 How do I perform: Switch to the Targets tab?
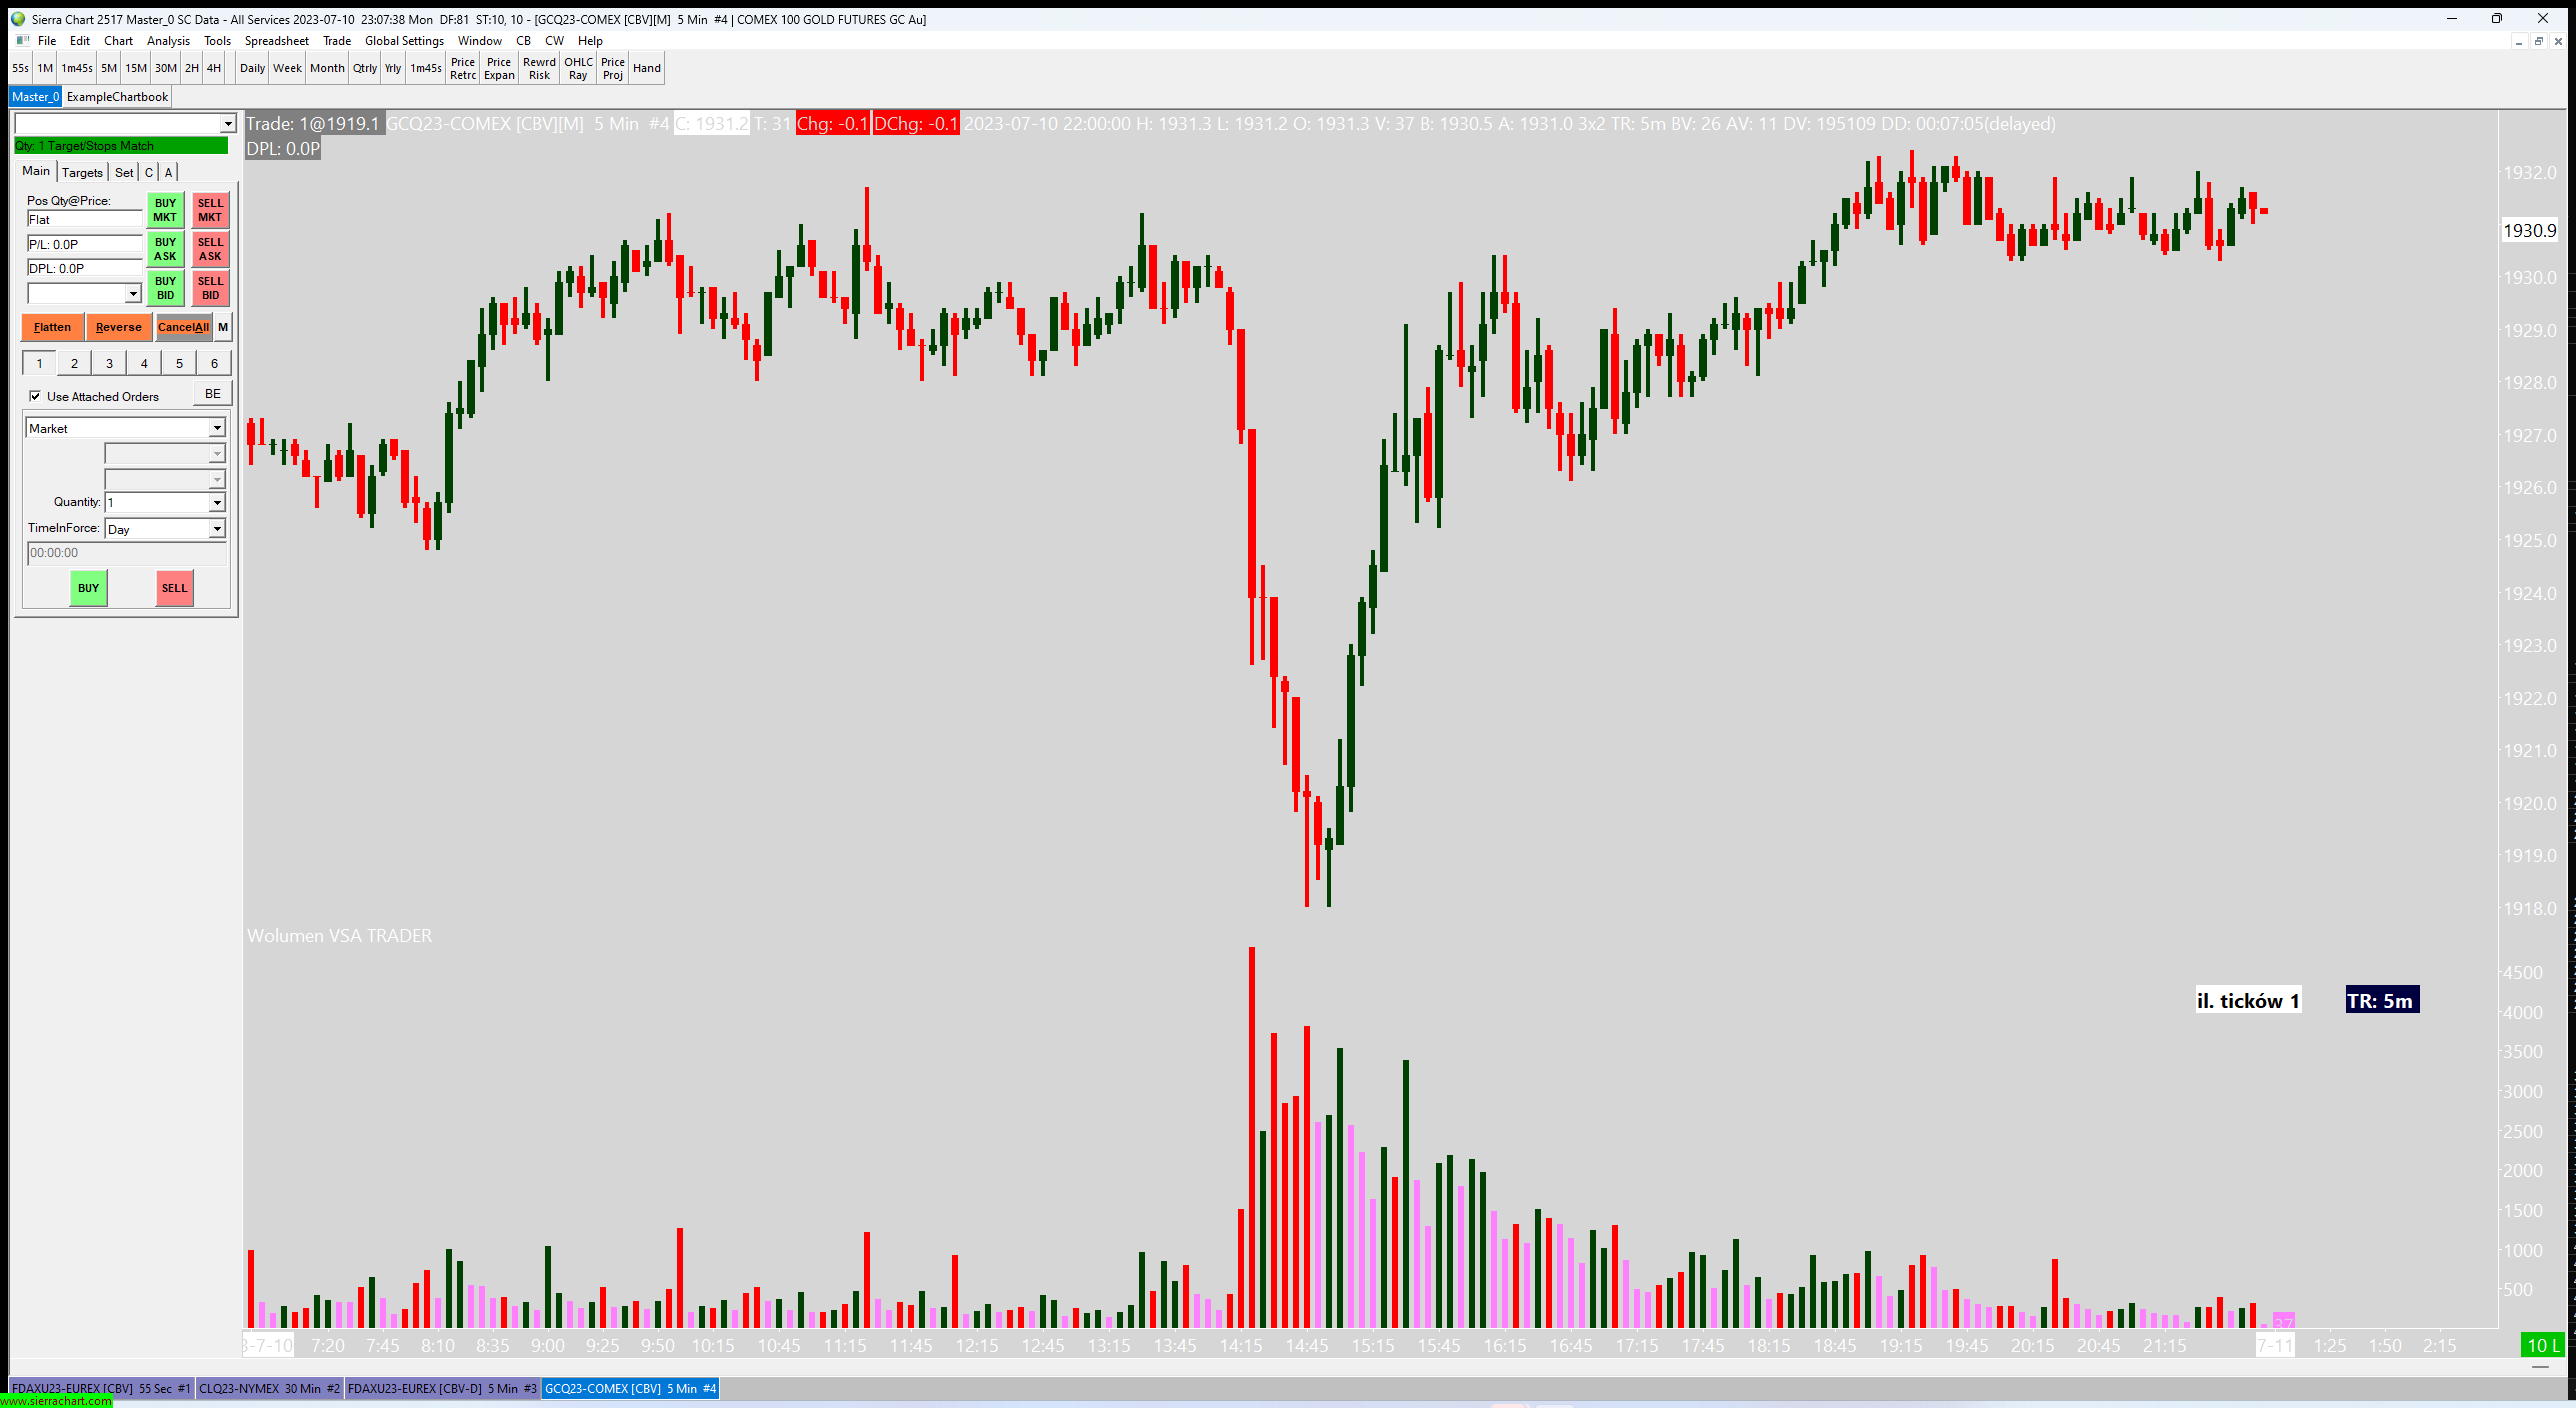tap(82, 172)
